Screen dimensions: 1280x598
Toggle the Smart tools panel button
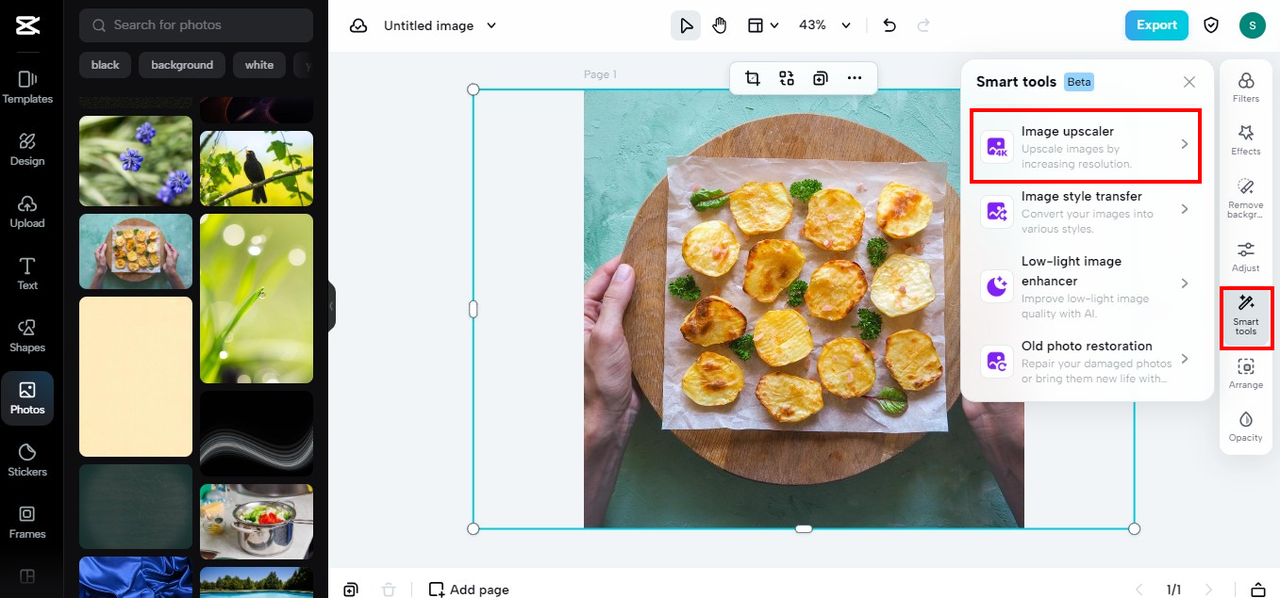pos(1246,318)
